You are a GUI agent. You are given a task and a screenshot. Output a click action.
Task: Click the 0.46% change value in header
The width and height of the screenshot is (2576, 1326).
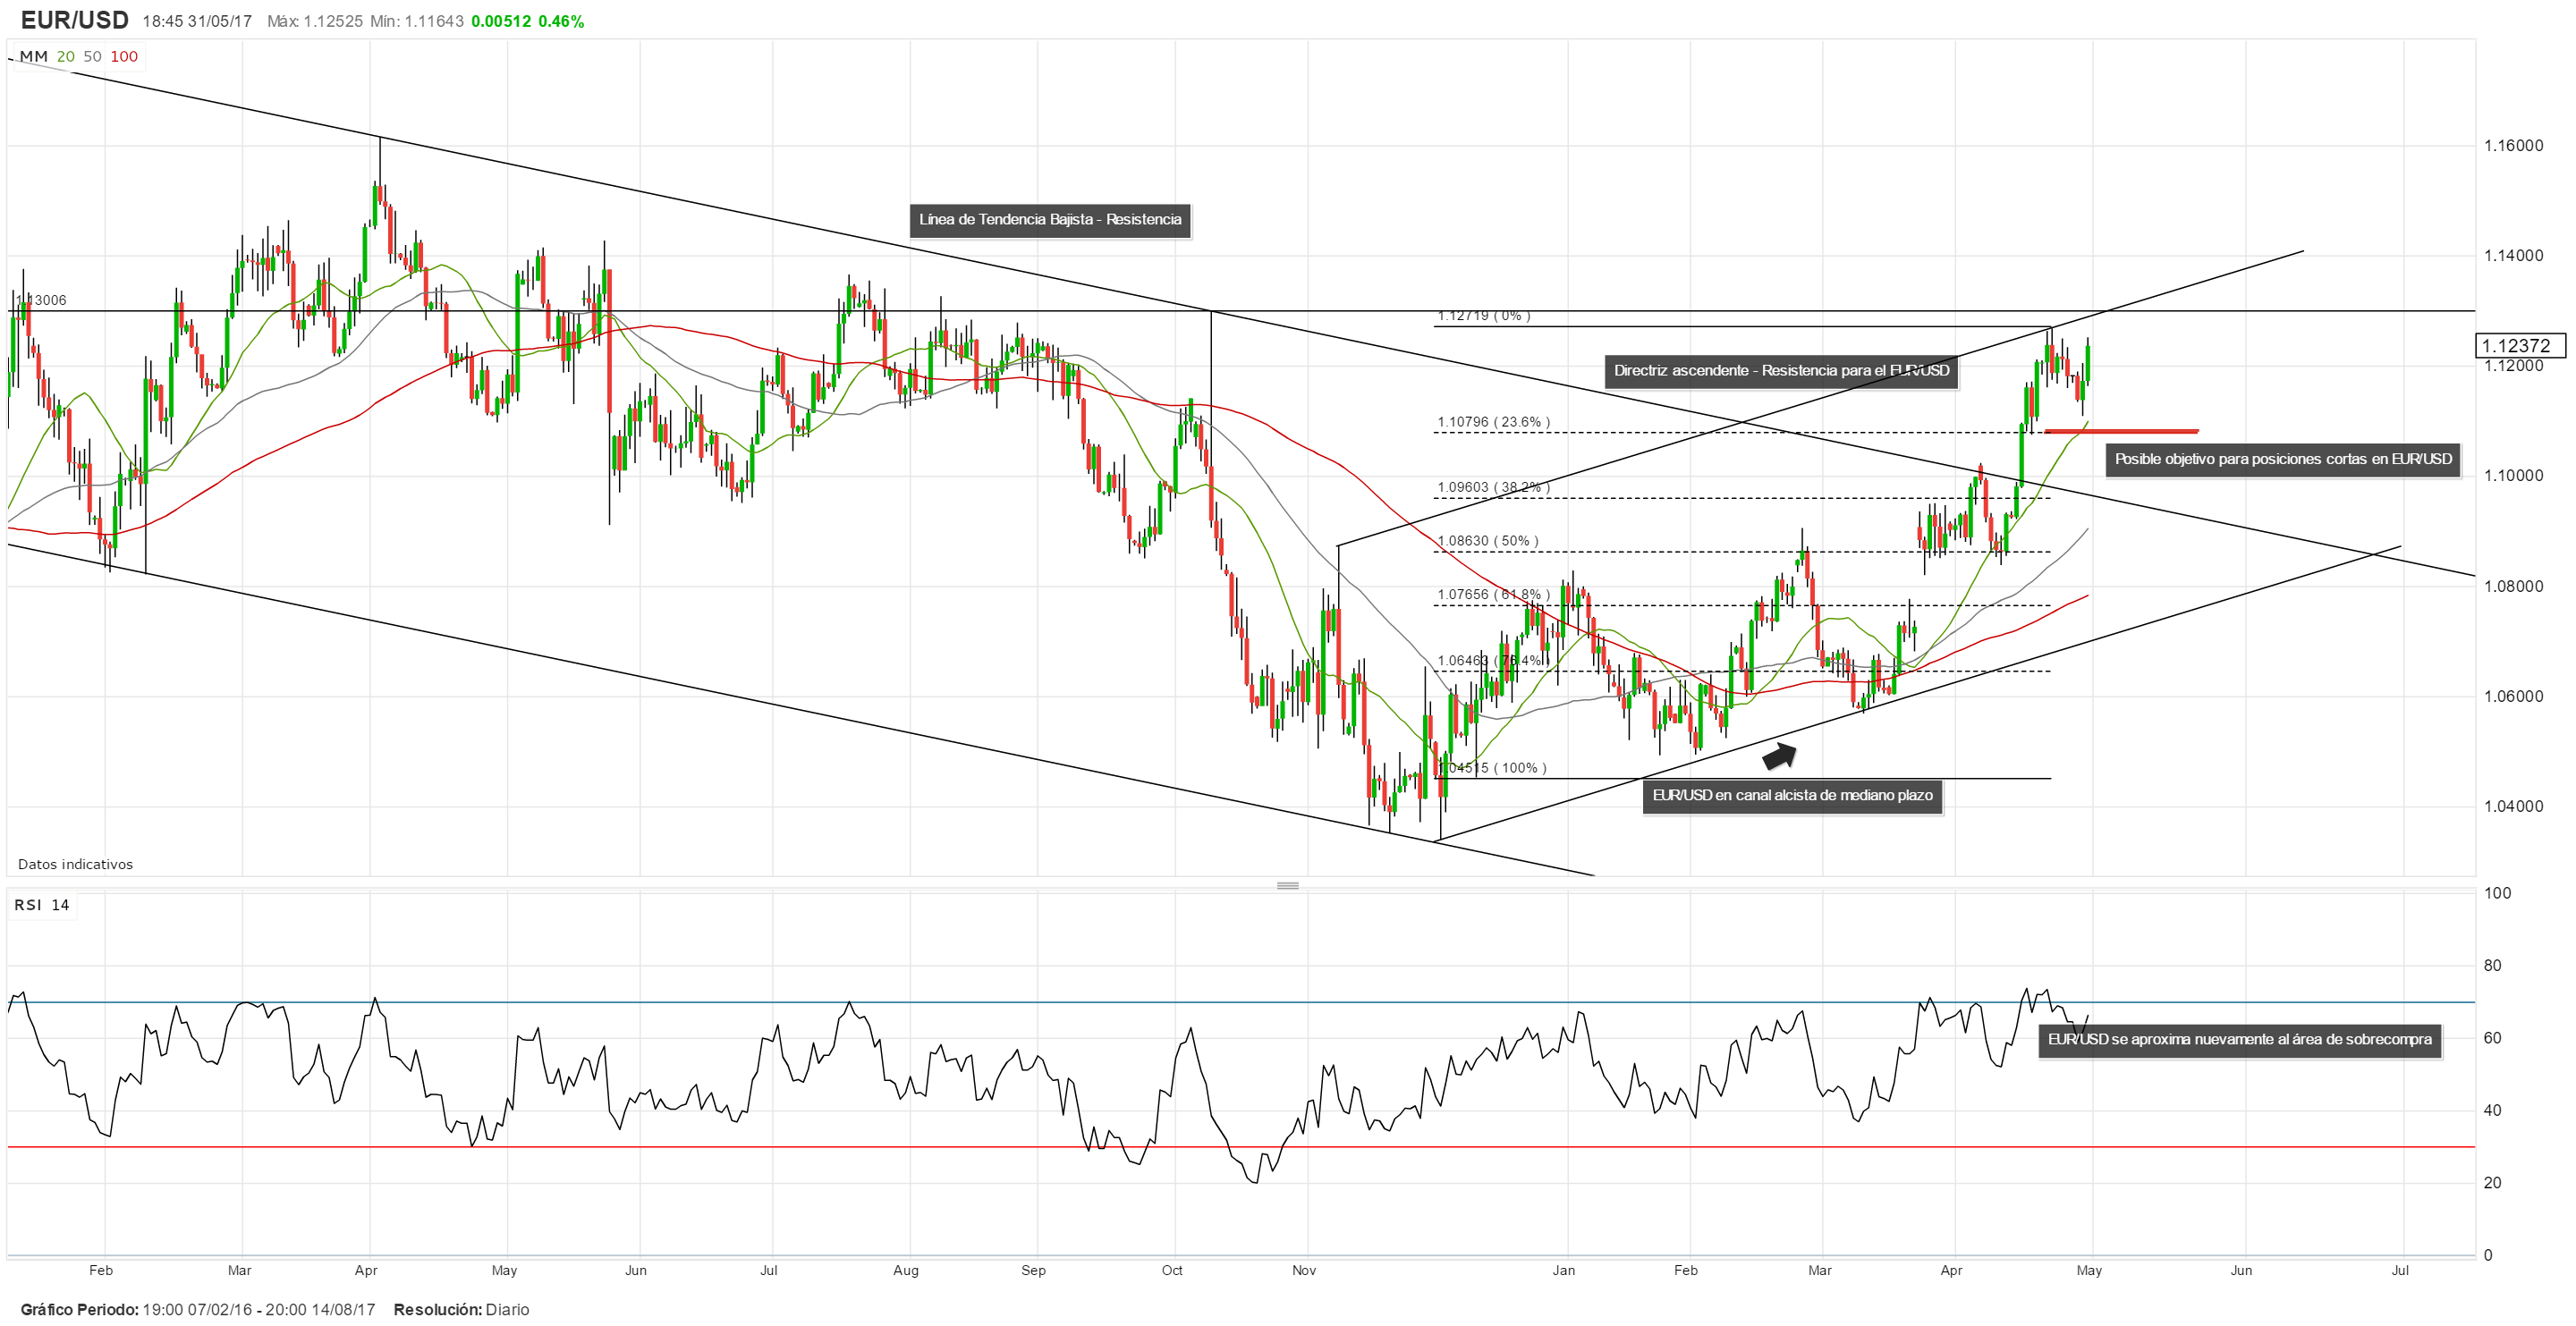click(561, 21)
